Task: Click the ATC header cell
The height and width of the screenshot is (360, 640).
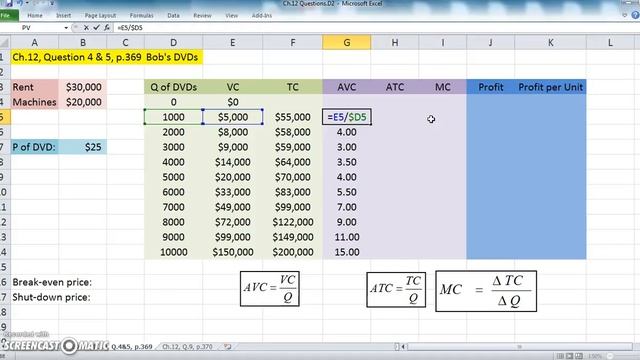Action: pyautogui.click(x=395, y=87)
